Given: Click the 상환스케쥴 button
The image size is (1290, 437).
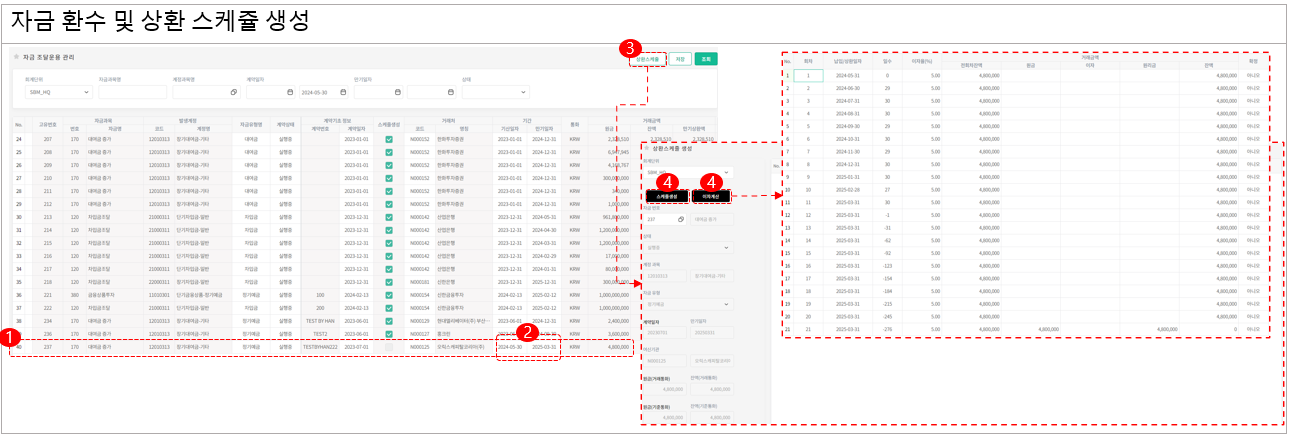Looking at the screenshot, I should tap(646, 59).
